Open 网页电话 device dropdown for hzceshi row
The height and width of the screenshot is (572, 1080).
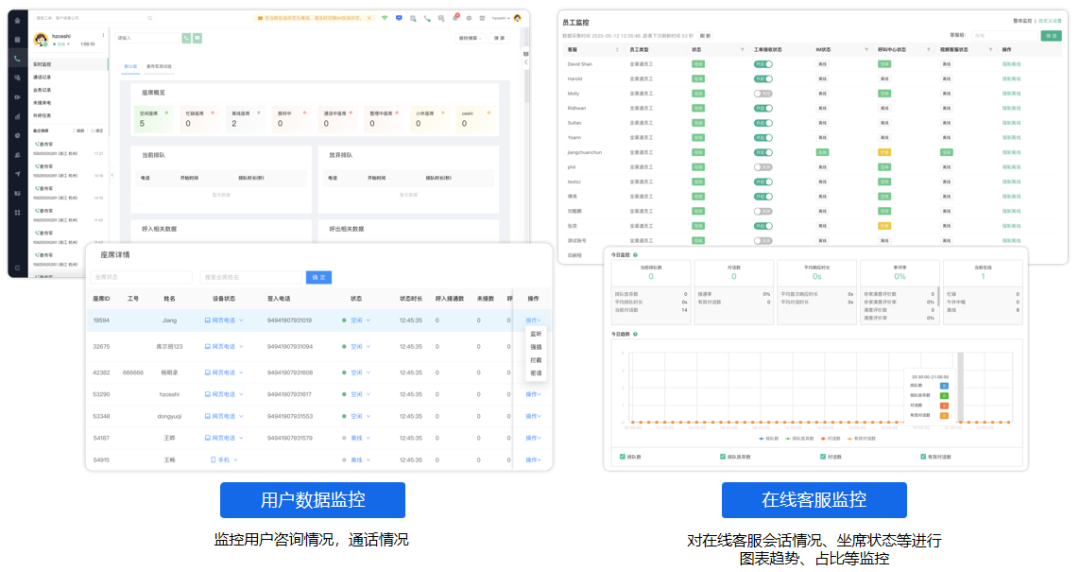click(224, 394)
